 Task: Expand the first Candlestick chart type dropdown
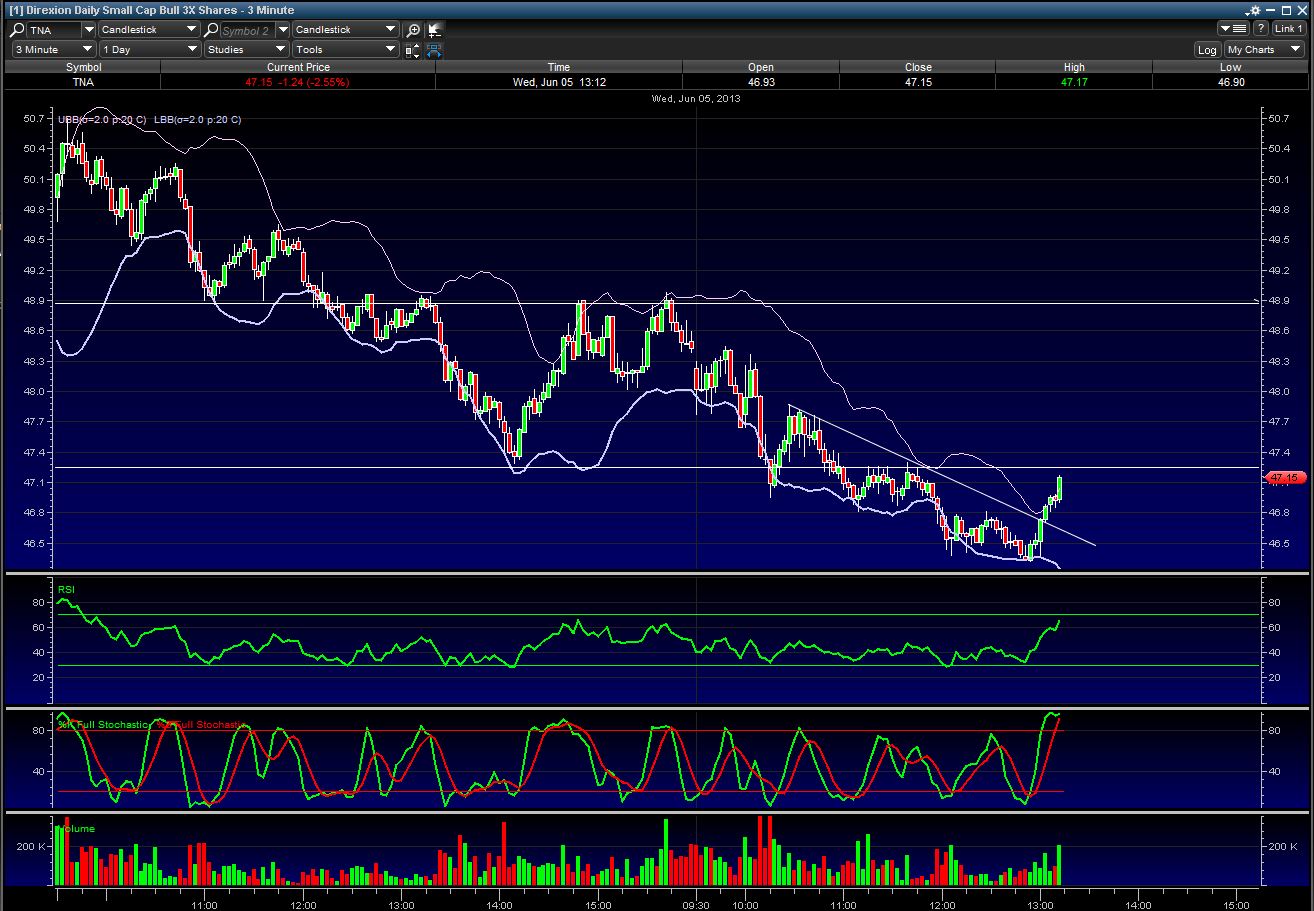[150, 30]
